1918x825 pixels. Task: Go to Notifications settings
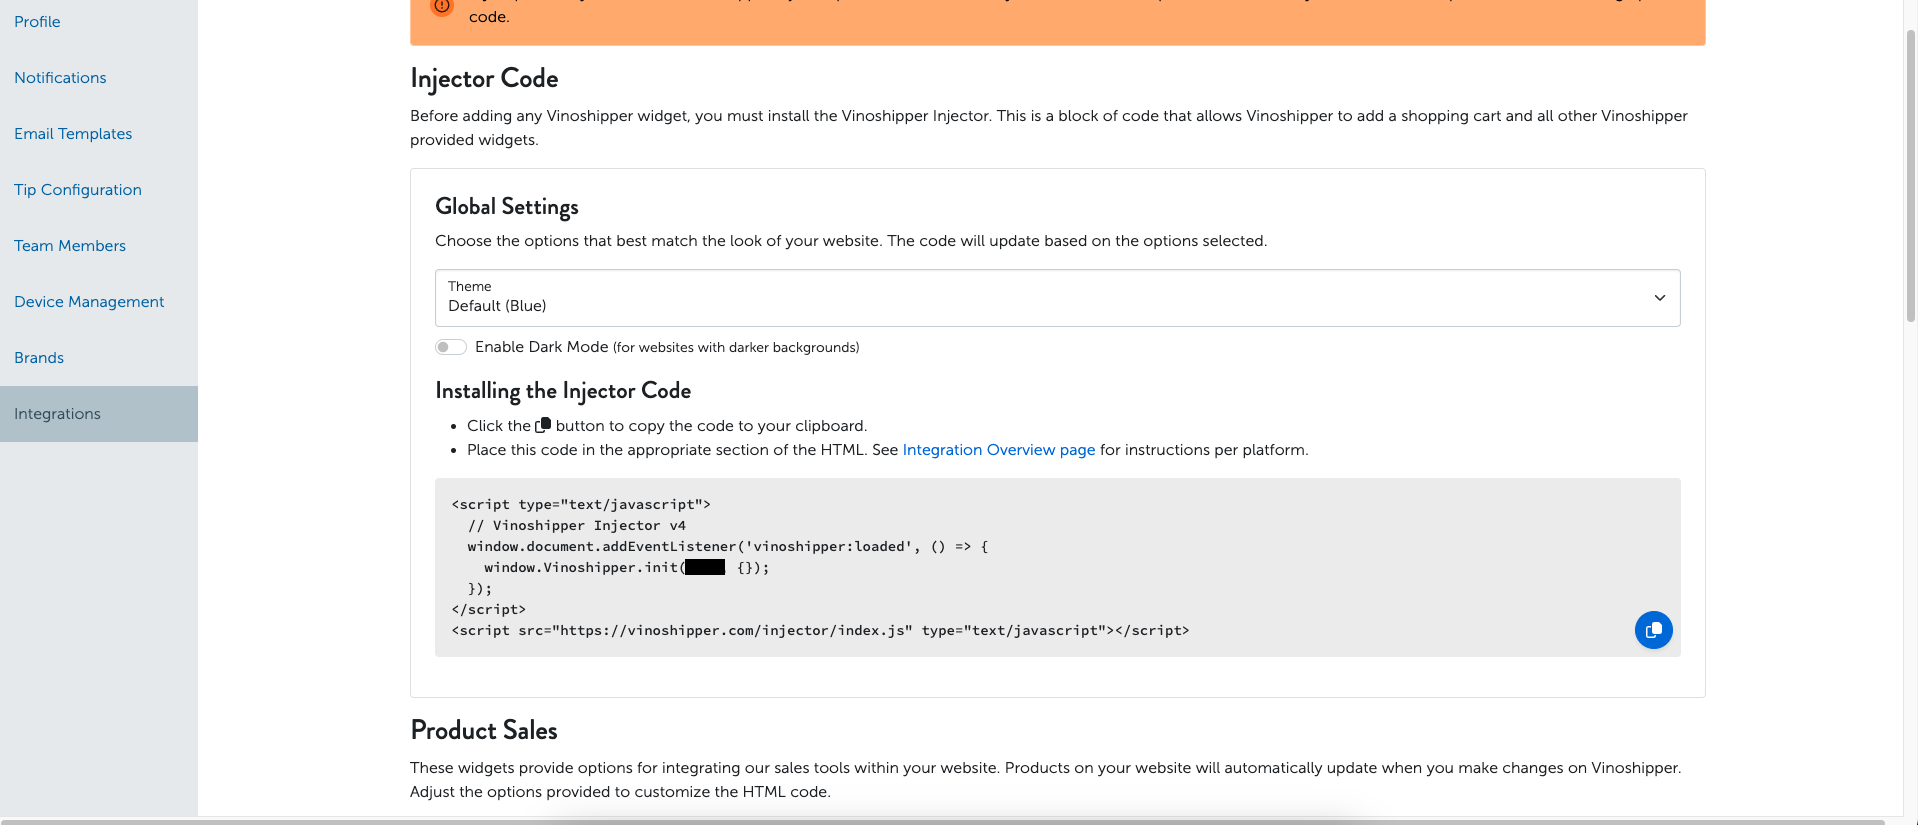tap(60, 78)
